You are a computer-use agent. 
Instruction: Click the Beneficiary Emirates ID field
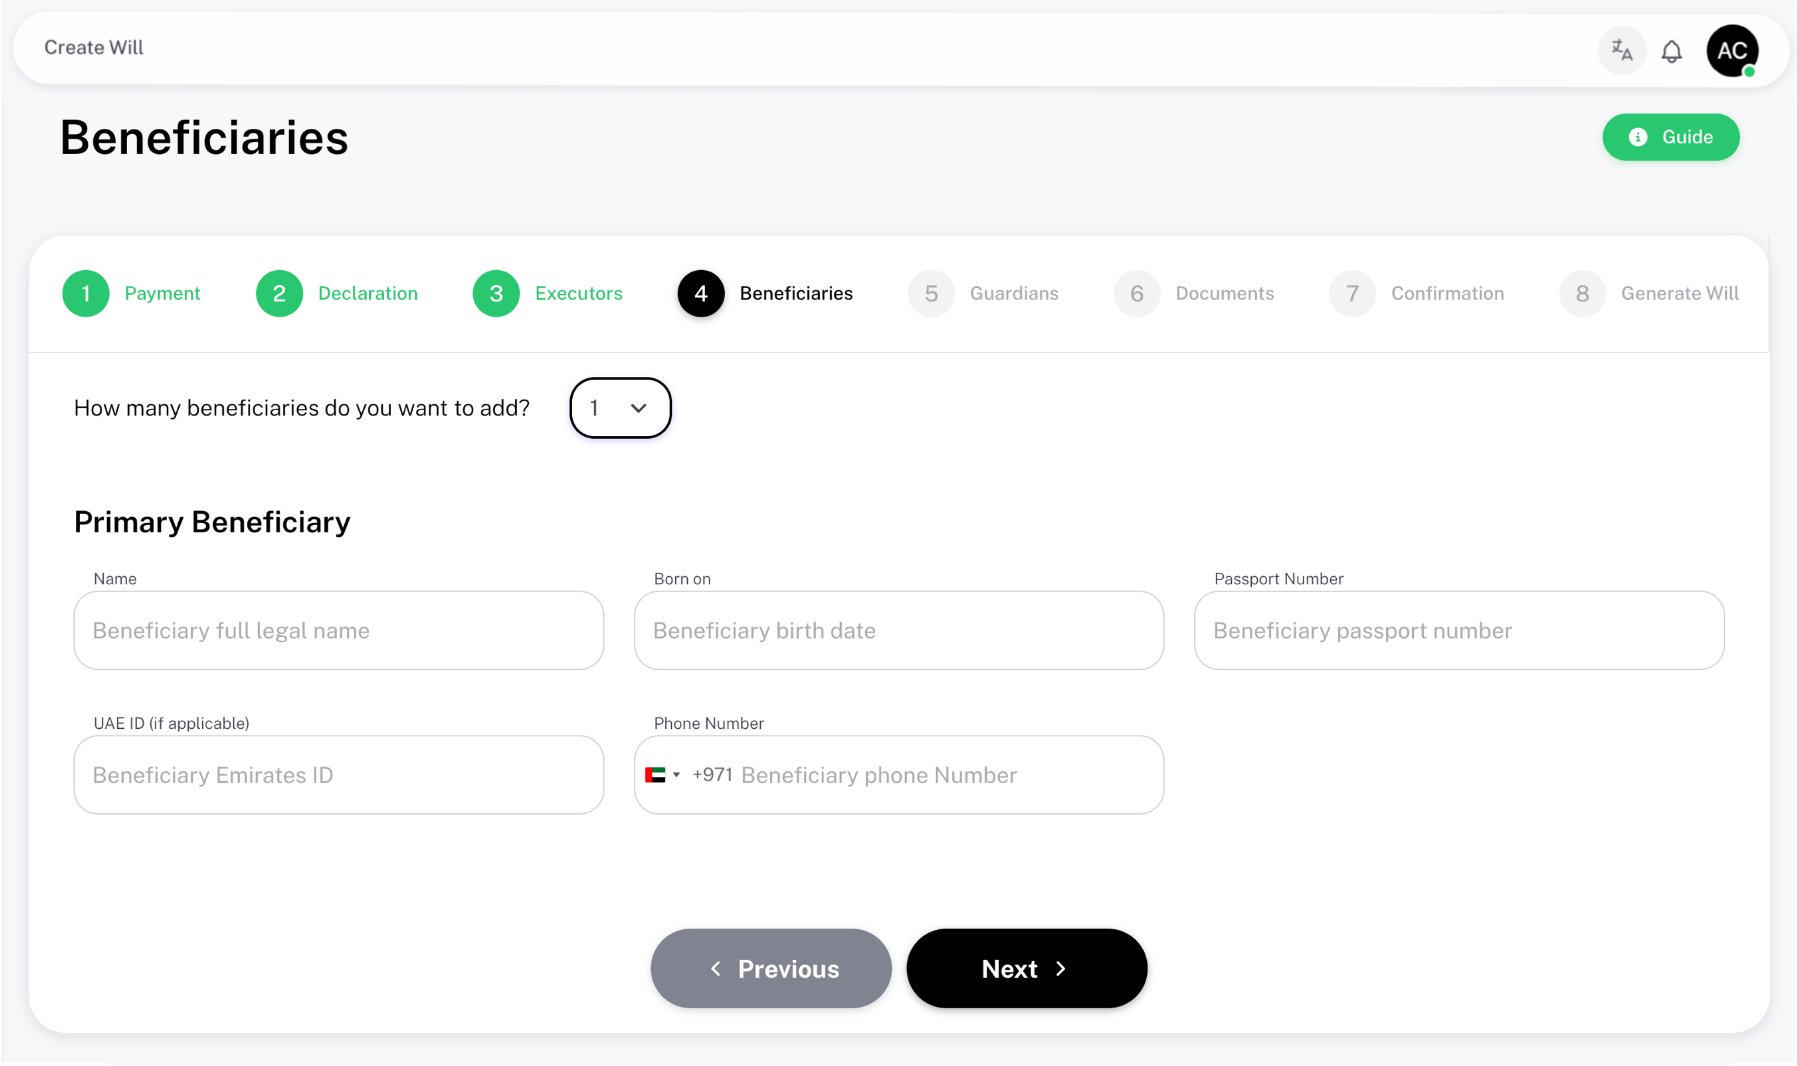(339, 775)
